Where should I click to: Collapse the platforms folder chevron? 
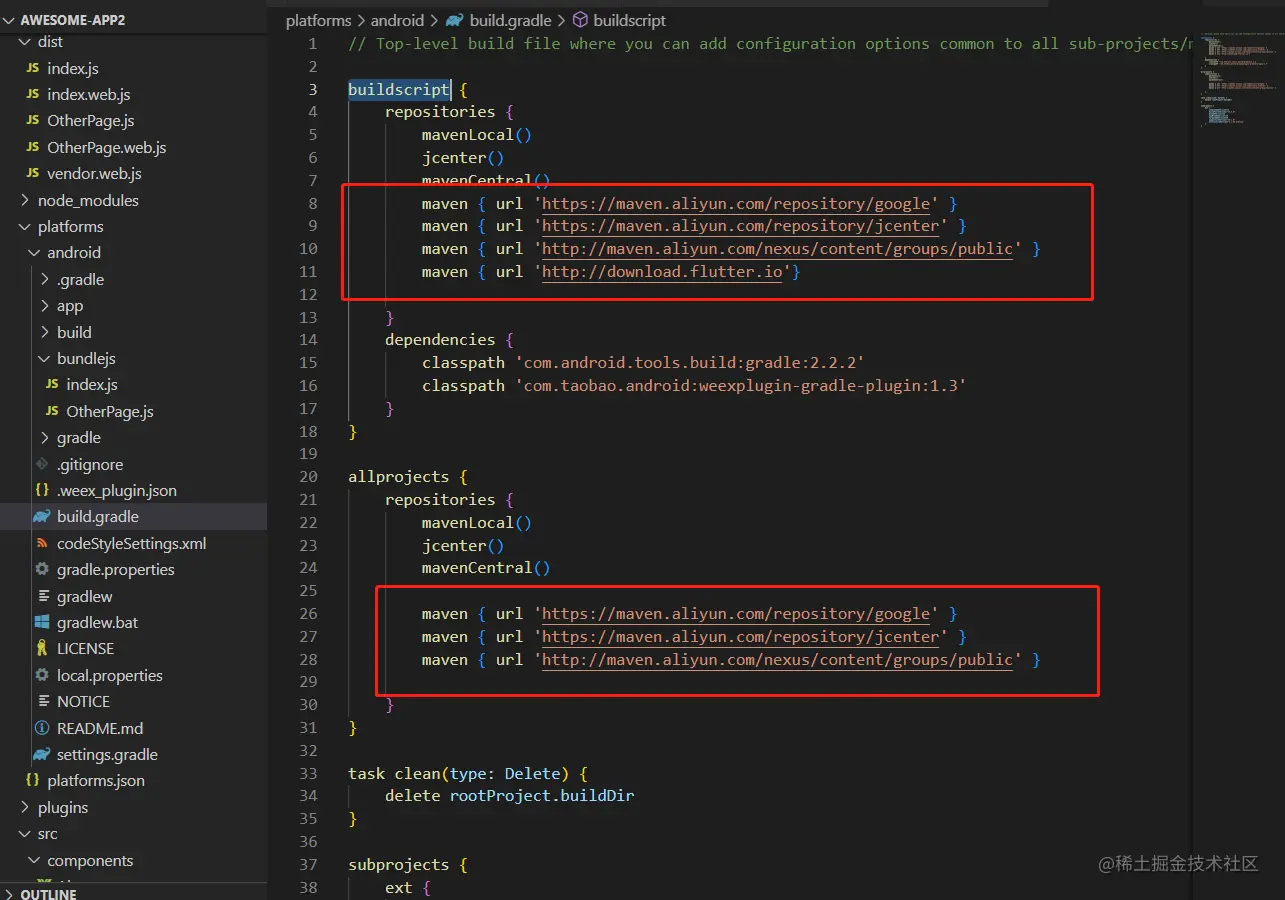click(26, 227)
